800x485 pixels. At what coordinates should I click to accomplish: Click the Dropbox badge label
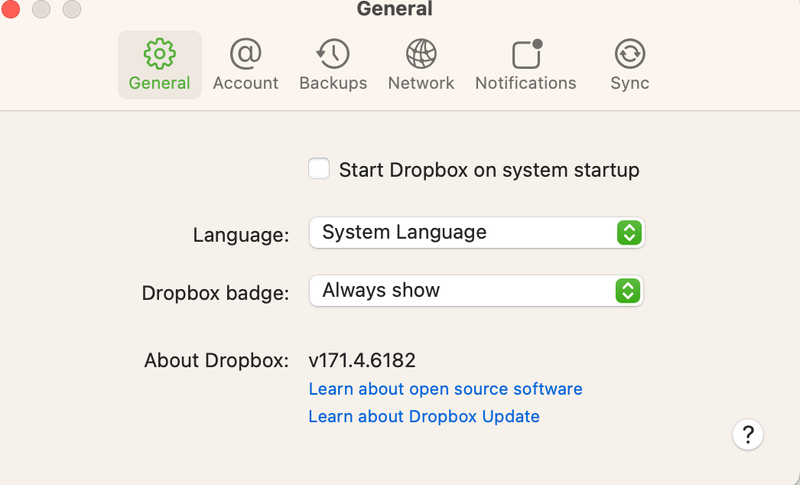(x=215, y=293)
